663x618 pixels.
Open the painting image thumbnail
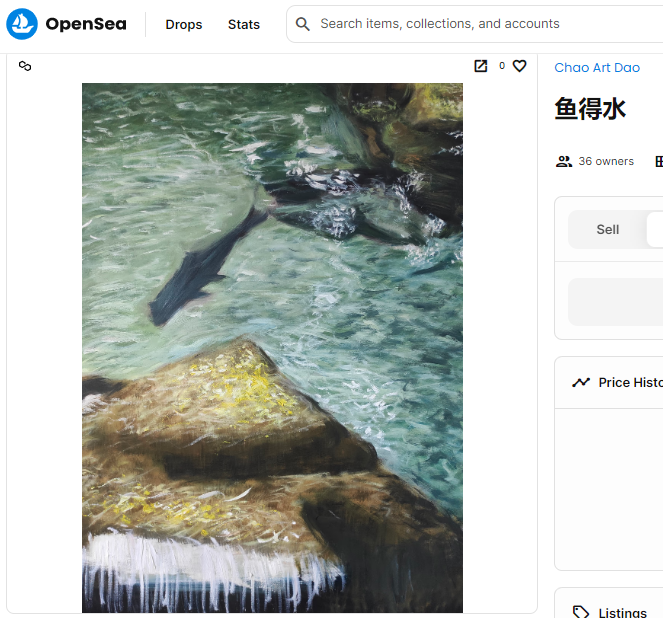click(x=272, y=347)
